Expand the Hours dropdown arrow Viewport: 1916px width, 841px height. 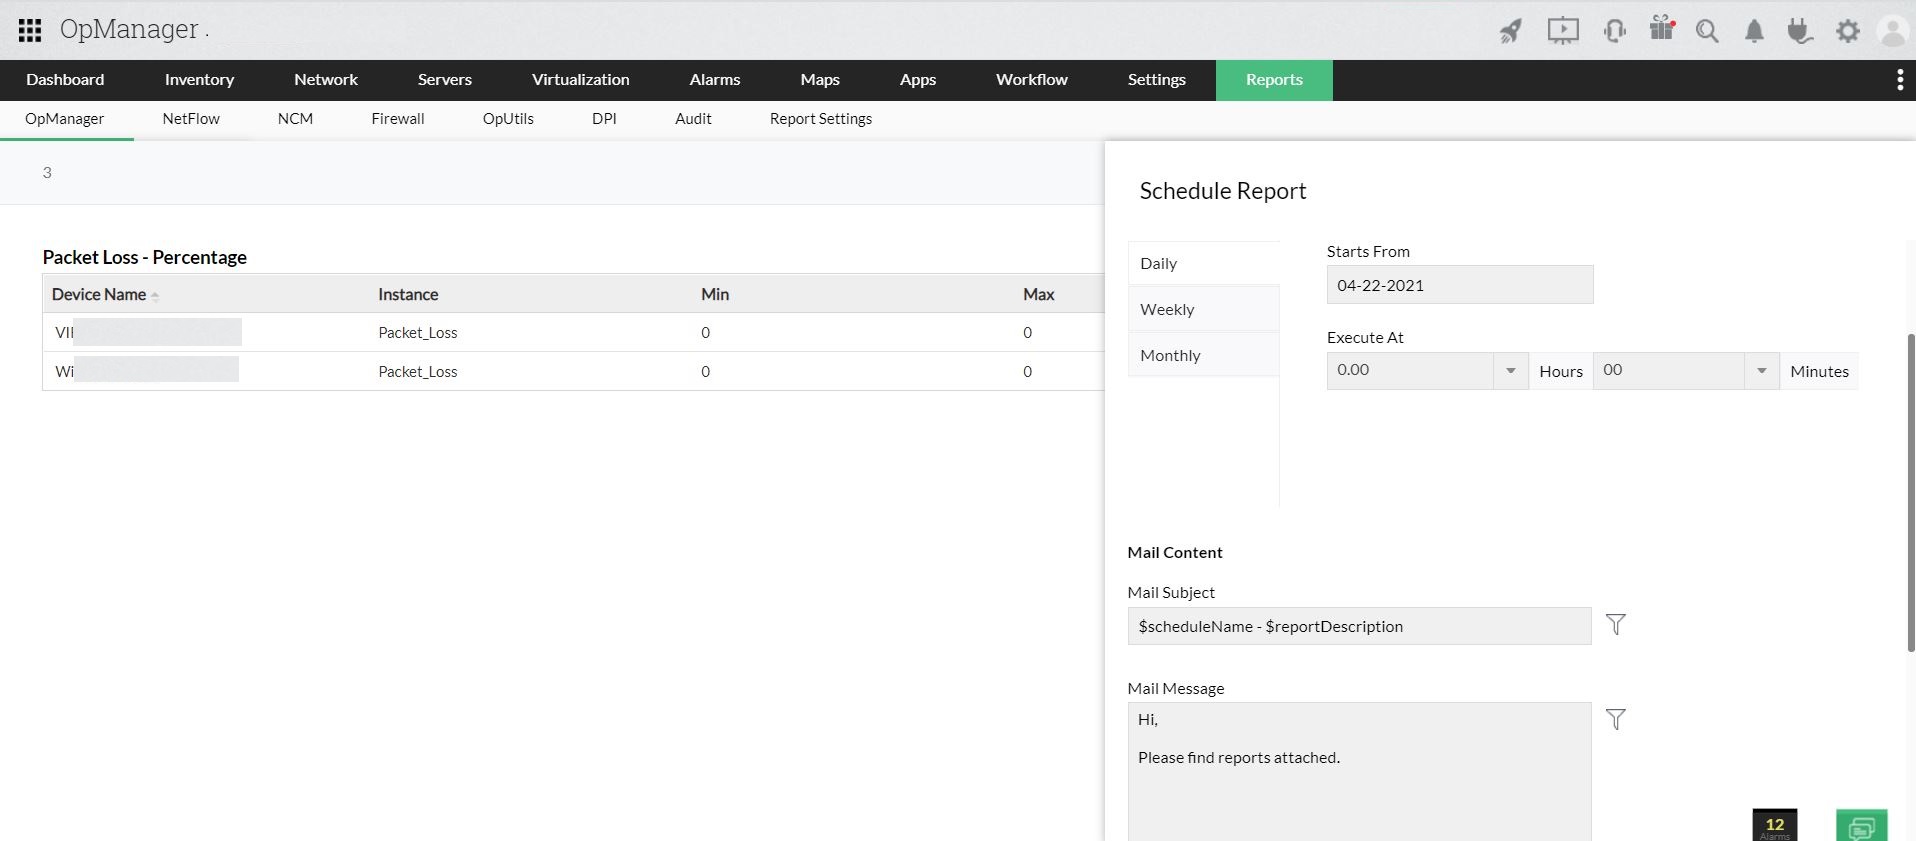[1511, 371]
